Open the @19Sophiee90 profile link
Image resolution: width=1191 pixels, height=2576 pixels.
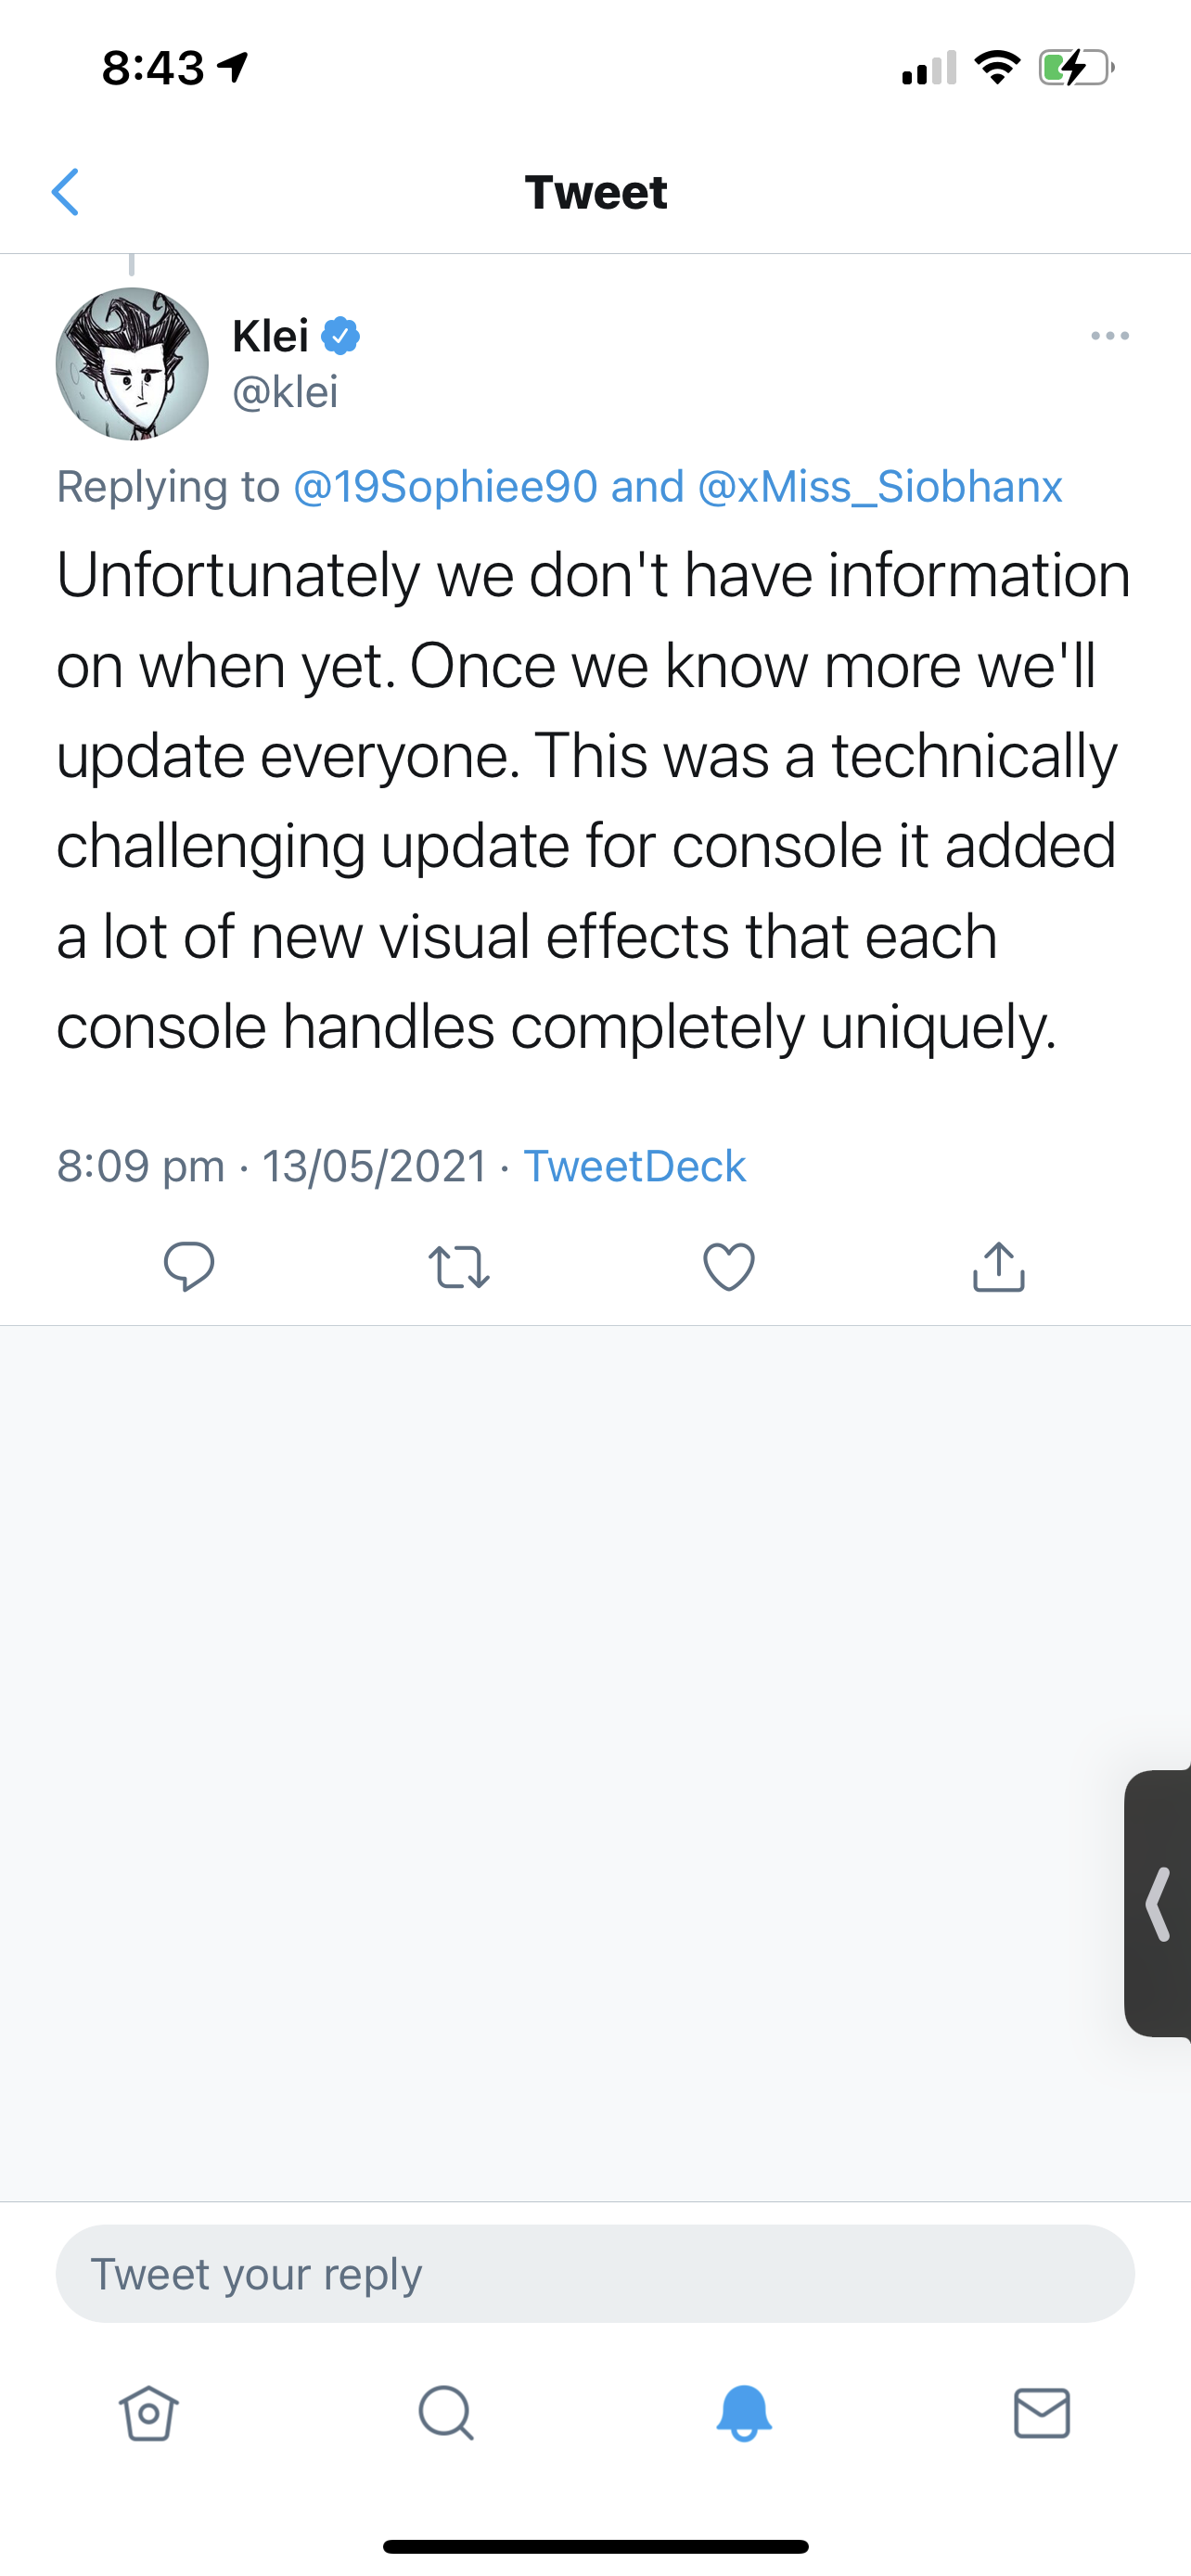tap(445, 487)
